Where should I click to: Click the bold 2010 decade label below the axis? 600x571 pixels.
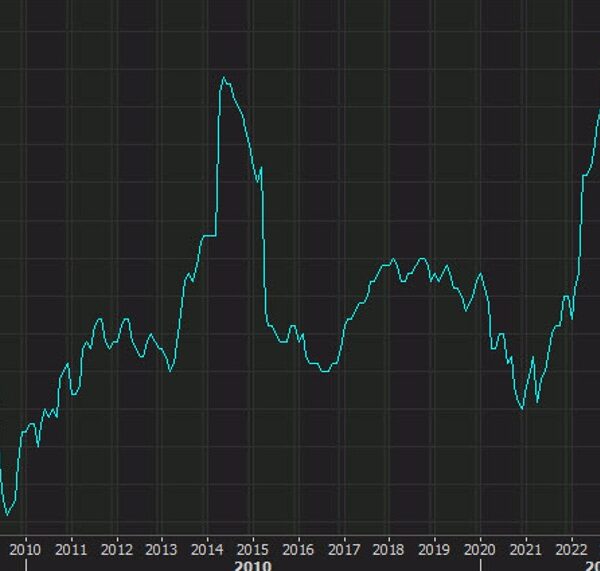click(x=253, y=566)
